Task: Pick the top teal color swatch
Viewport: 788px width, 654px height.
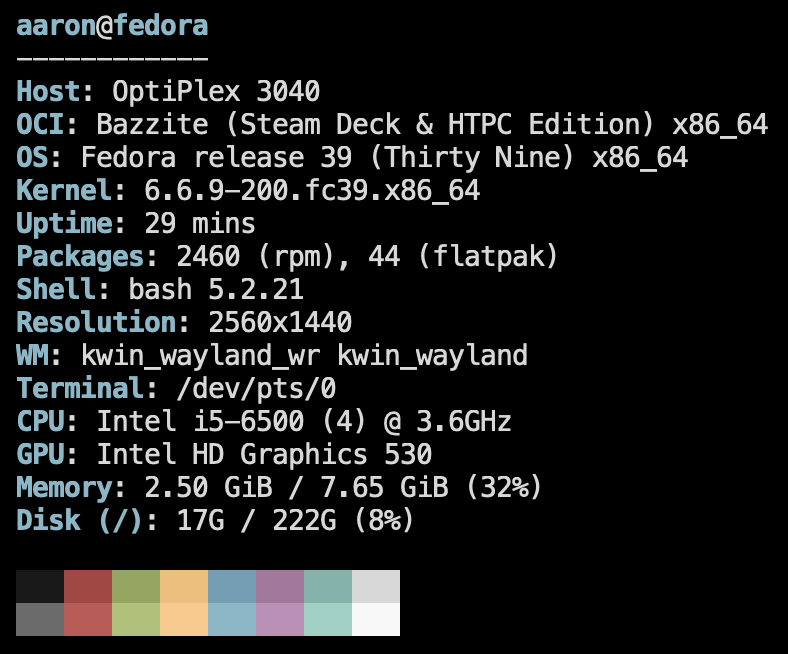Action: 328,586
